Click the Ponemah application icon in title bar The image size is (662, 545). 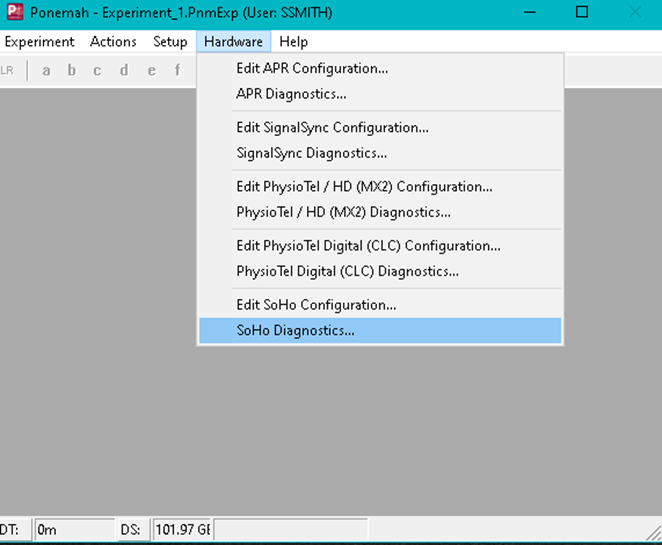coord(14,13)
